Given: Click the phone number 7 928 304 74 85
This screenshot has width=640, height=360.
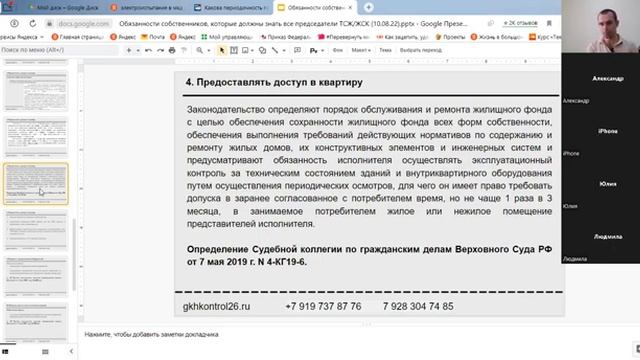Looking at the screenshot, I should pyautogui.click(x=418, y=307).
